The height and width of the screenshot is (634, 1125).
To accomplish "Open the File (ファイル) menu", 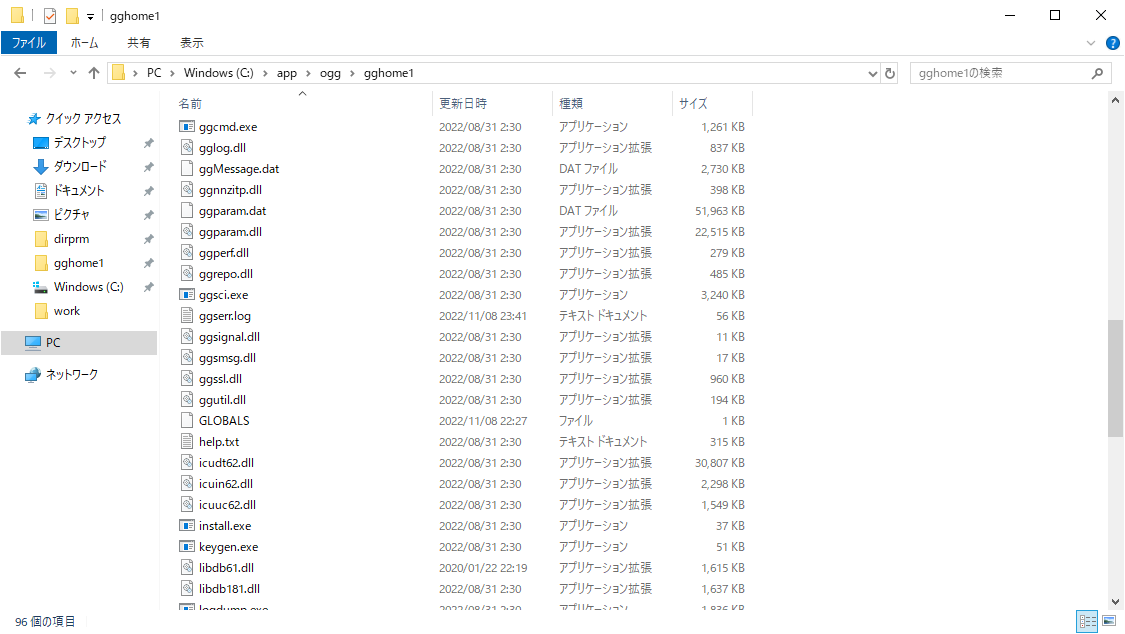I will pyautogui.click(x=29, y=43).
